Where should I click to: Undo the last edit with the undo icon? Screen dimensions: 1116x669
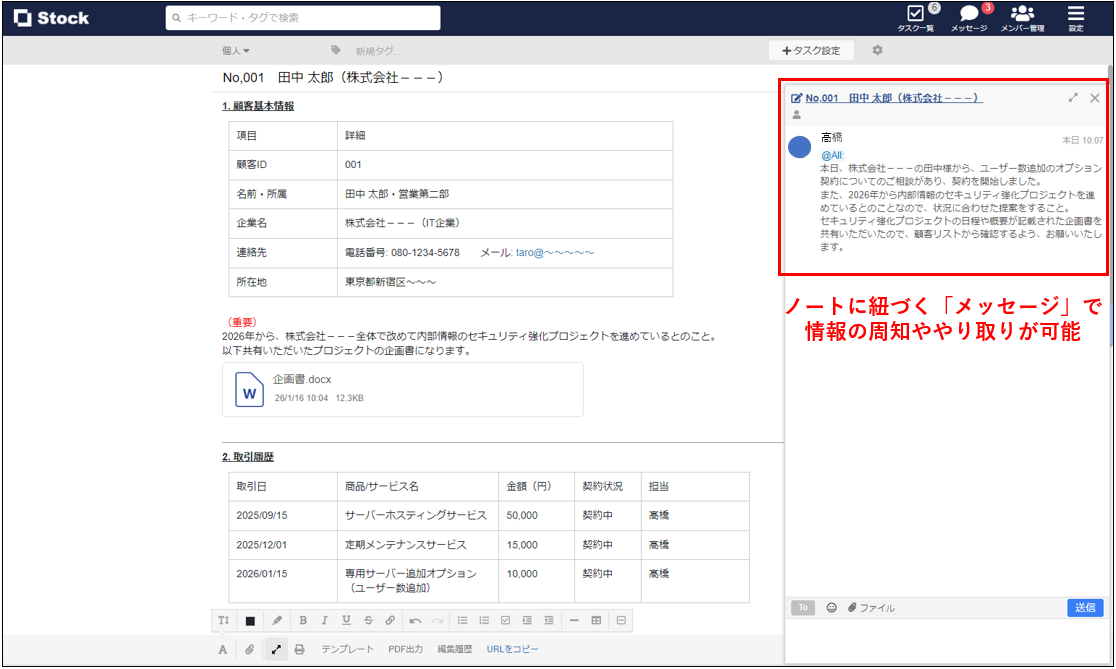coord(414,620)
